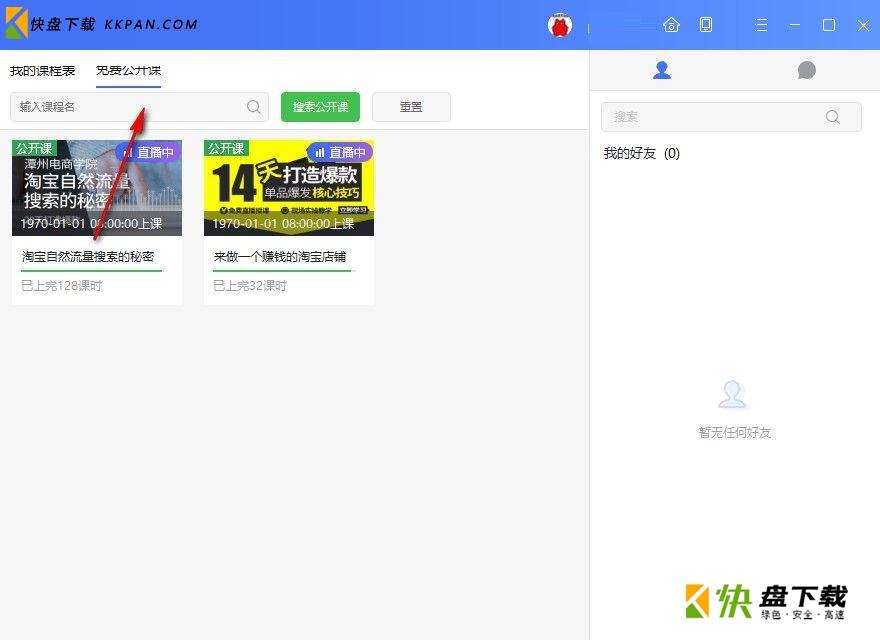Focus the 输入课程名 search field
880x640 pixels.
click(x=139, y=107)
